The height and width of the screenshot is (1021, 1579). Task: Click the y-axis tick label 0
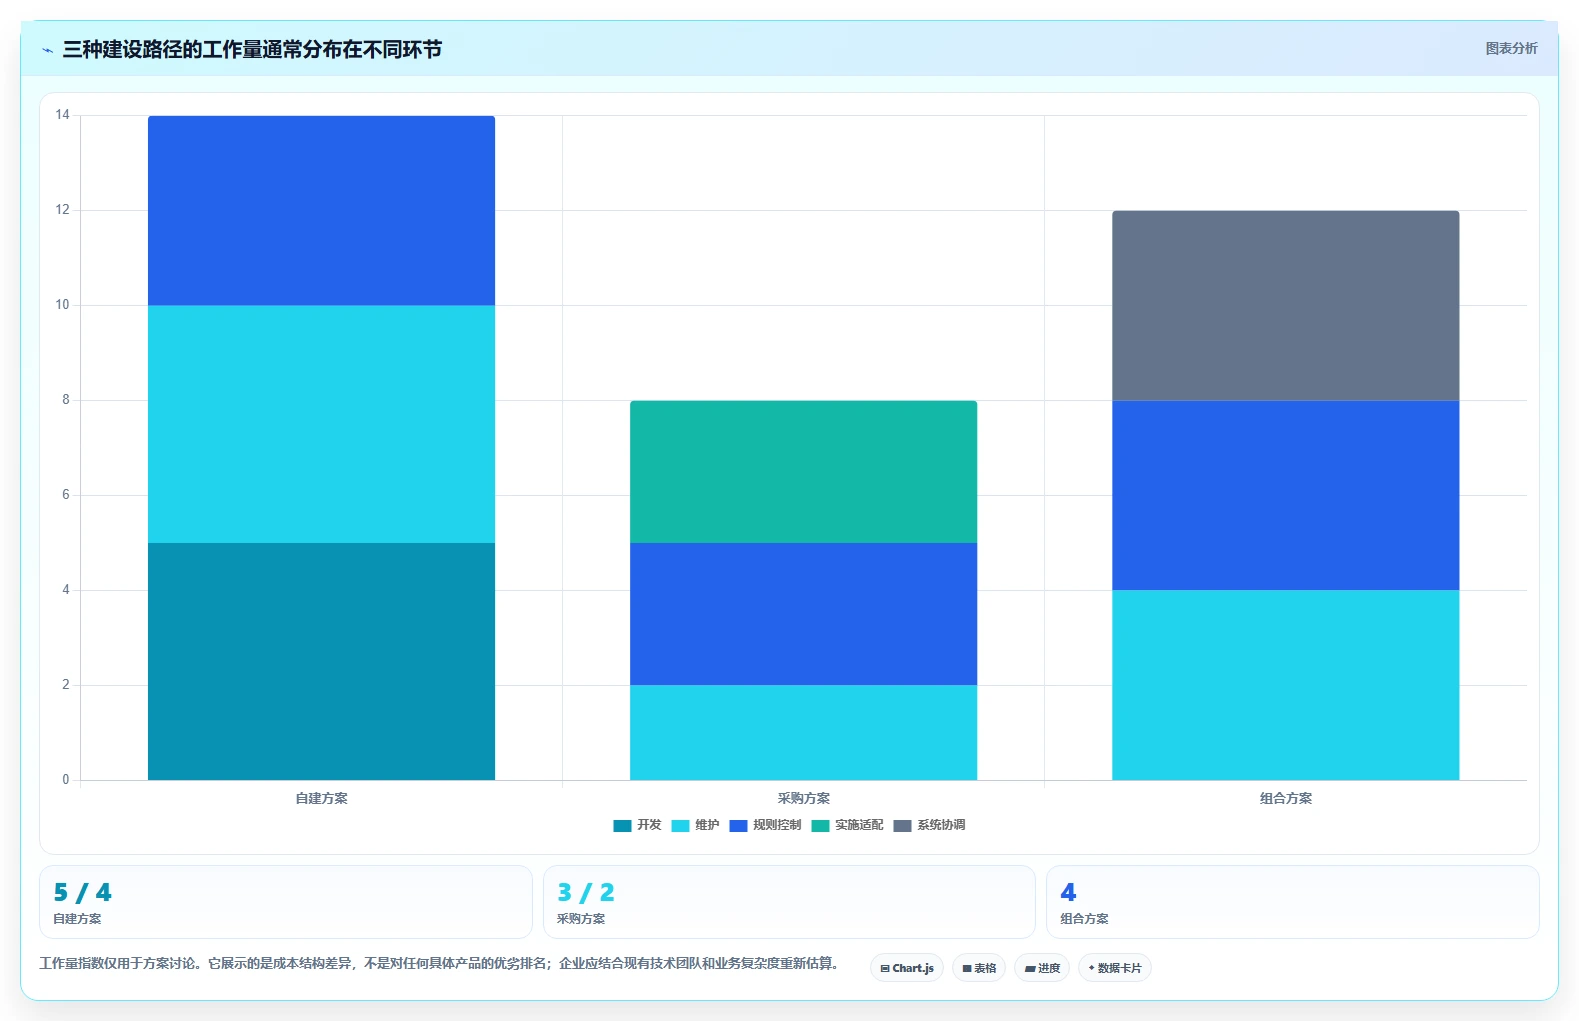[66, 780]
